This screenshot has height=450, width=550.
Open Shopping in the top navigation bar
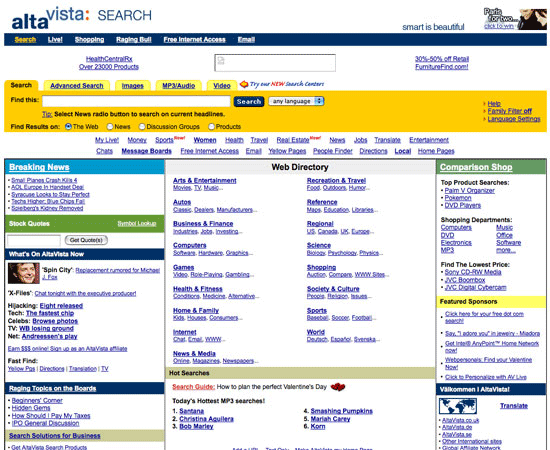pos(89,40)
